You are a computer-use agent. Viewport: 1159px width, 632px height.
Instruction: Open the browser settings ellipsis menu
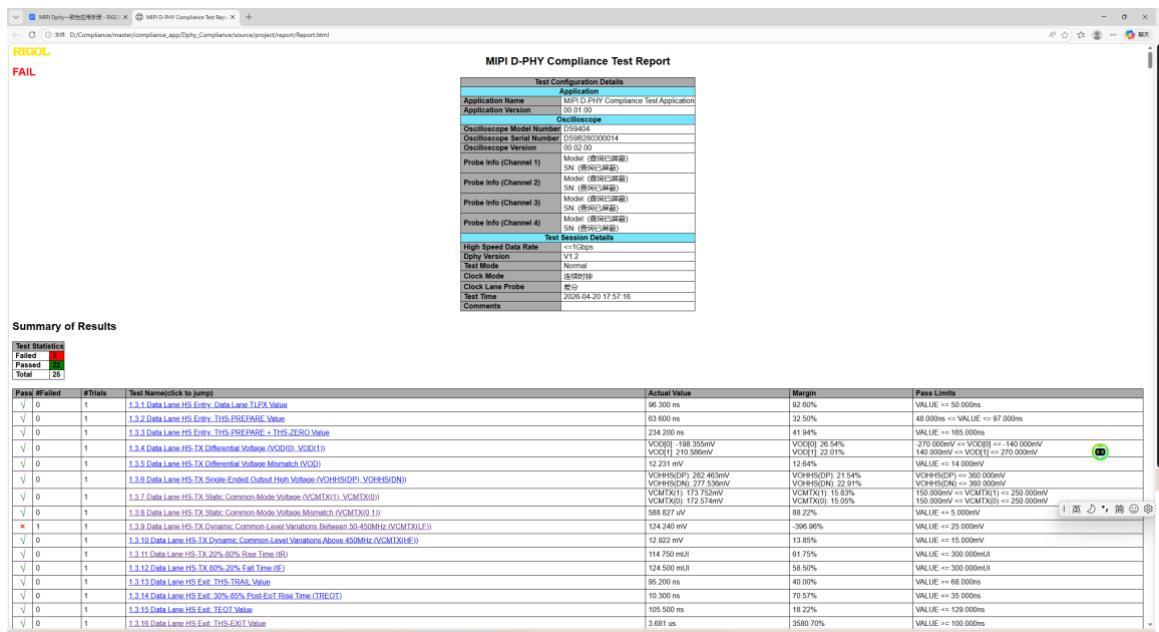point(1112,35)
